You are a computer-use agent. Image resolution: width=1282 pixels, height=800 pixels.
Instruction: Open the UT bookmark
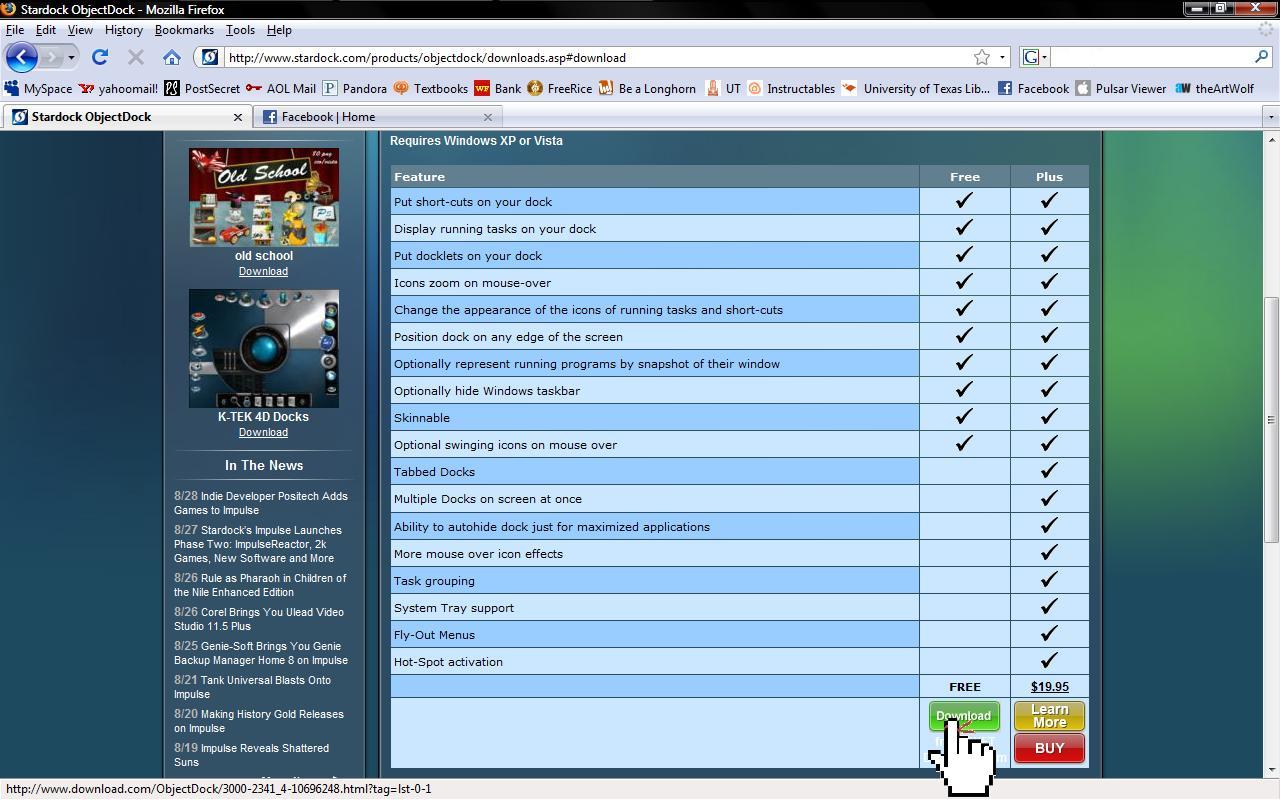point(723,88)
